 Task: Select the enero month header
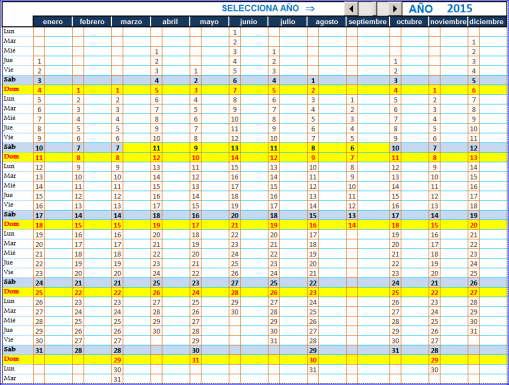tap(53, 22)
